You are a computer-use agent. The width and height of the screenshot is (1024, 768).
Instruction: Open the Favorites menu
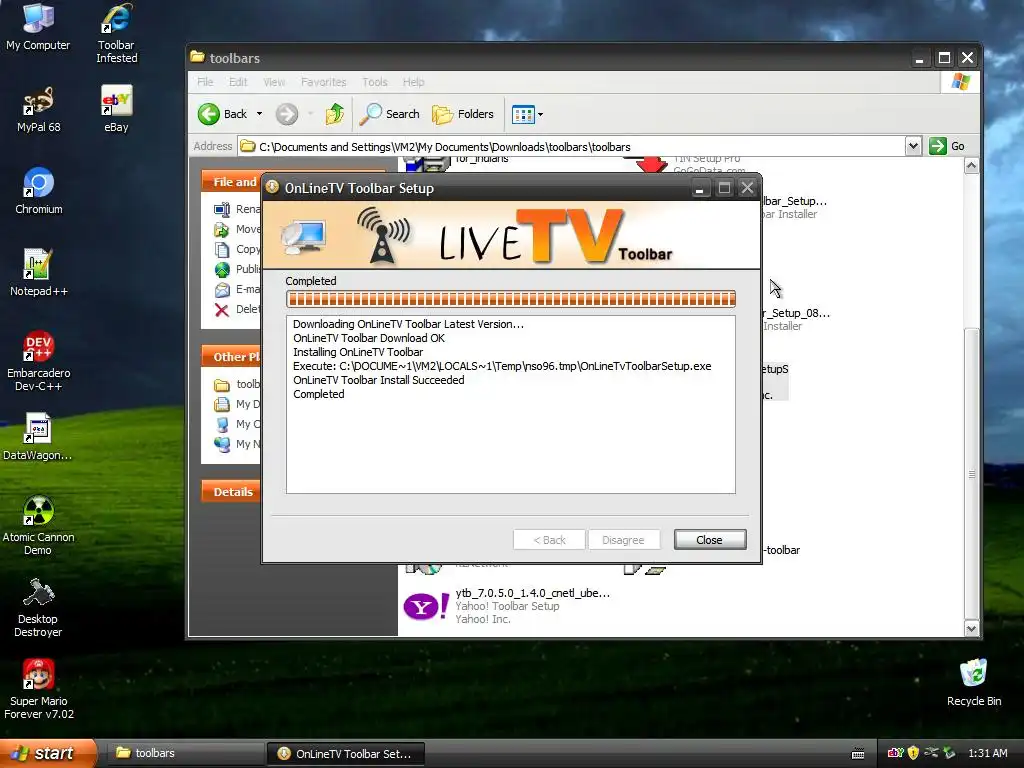point(323,82)
